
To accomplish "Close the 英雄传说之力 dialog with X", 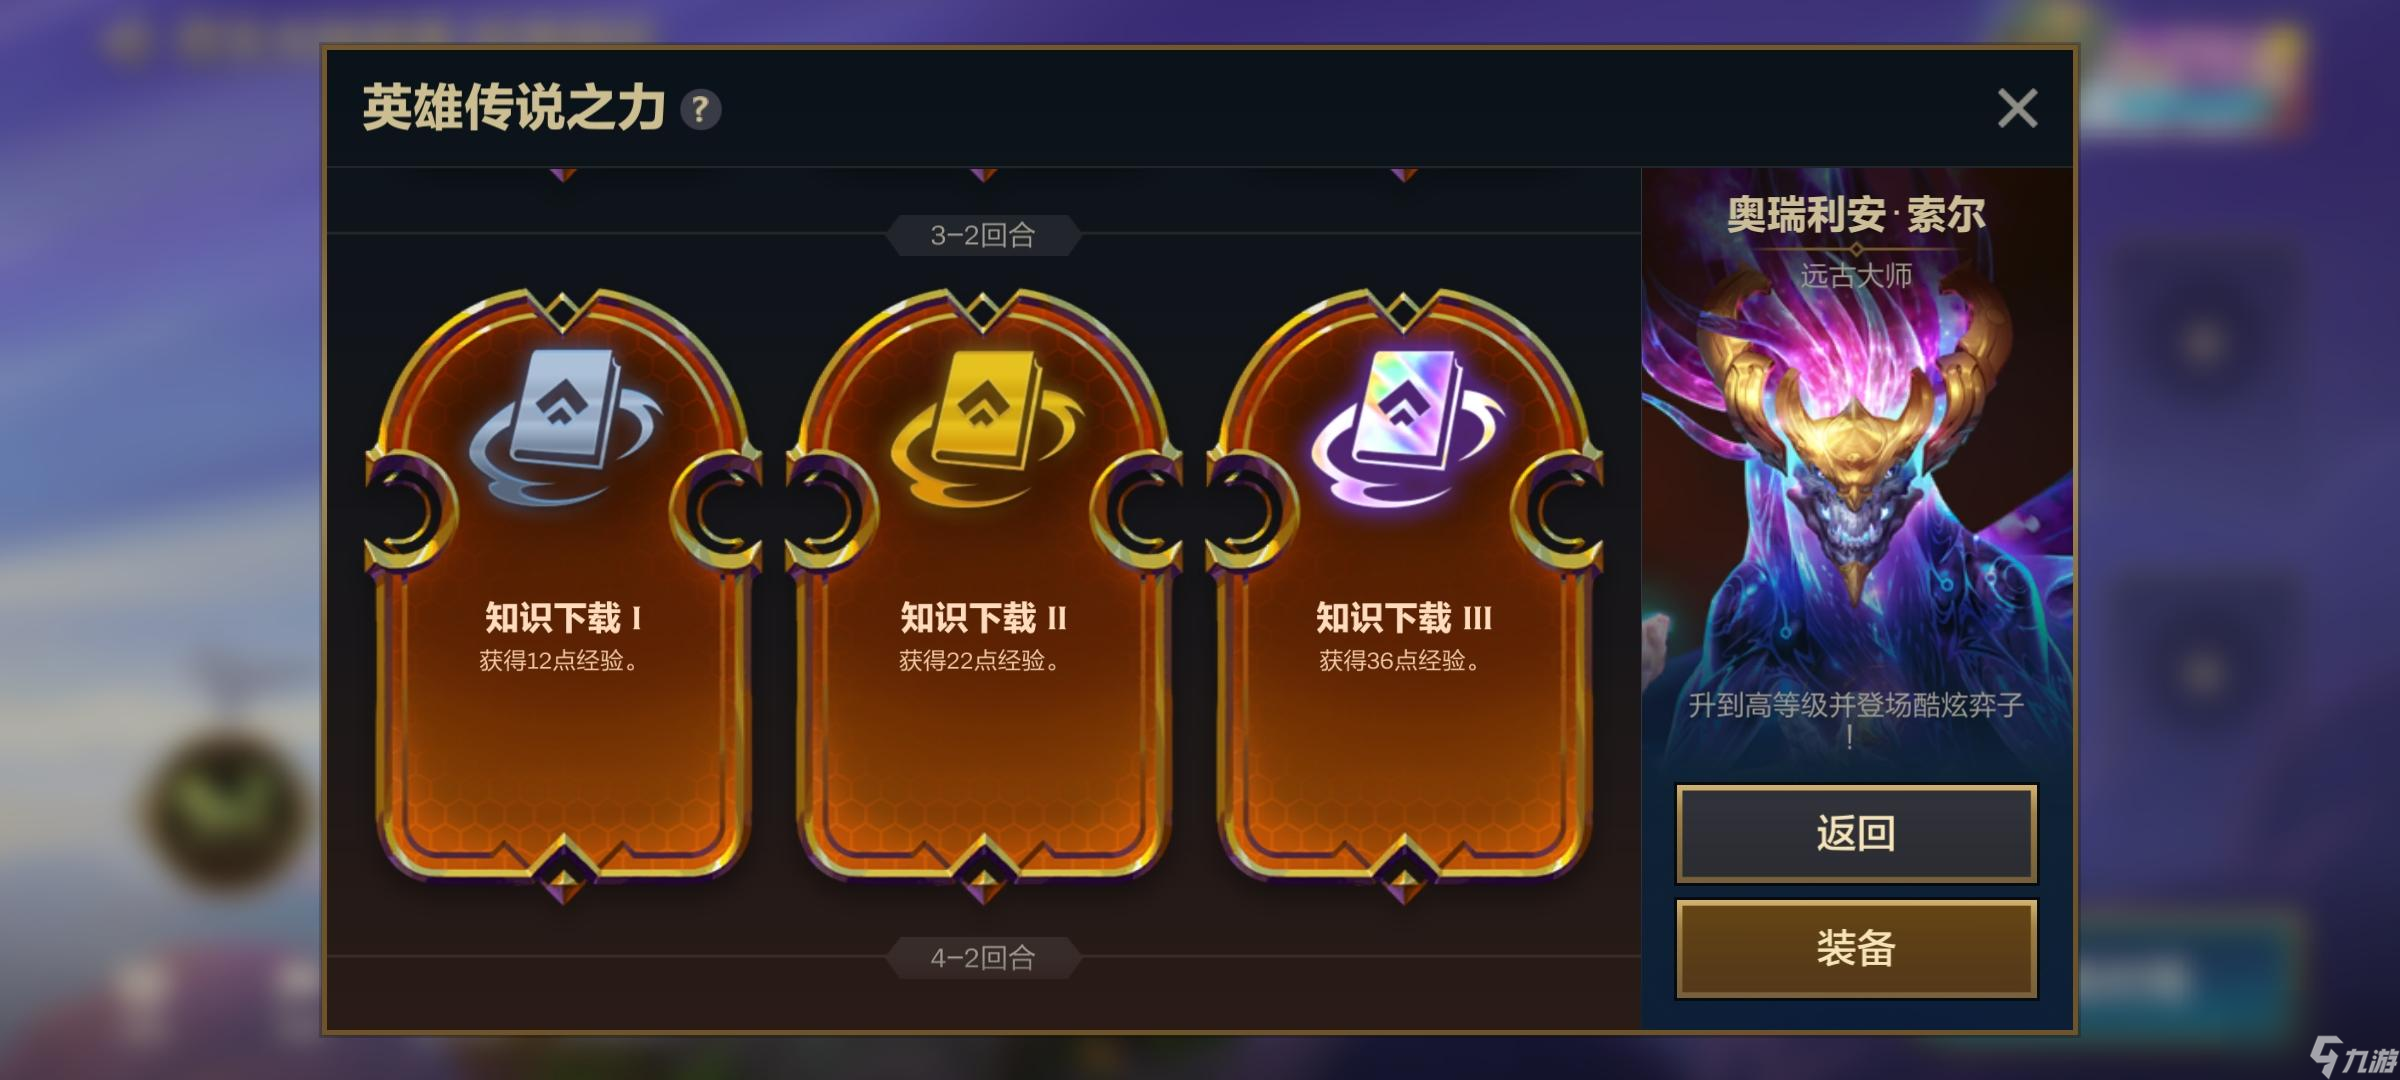I will pyautogui.click(x=2017, y=108).
